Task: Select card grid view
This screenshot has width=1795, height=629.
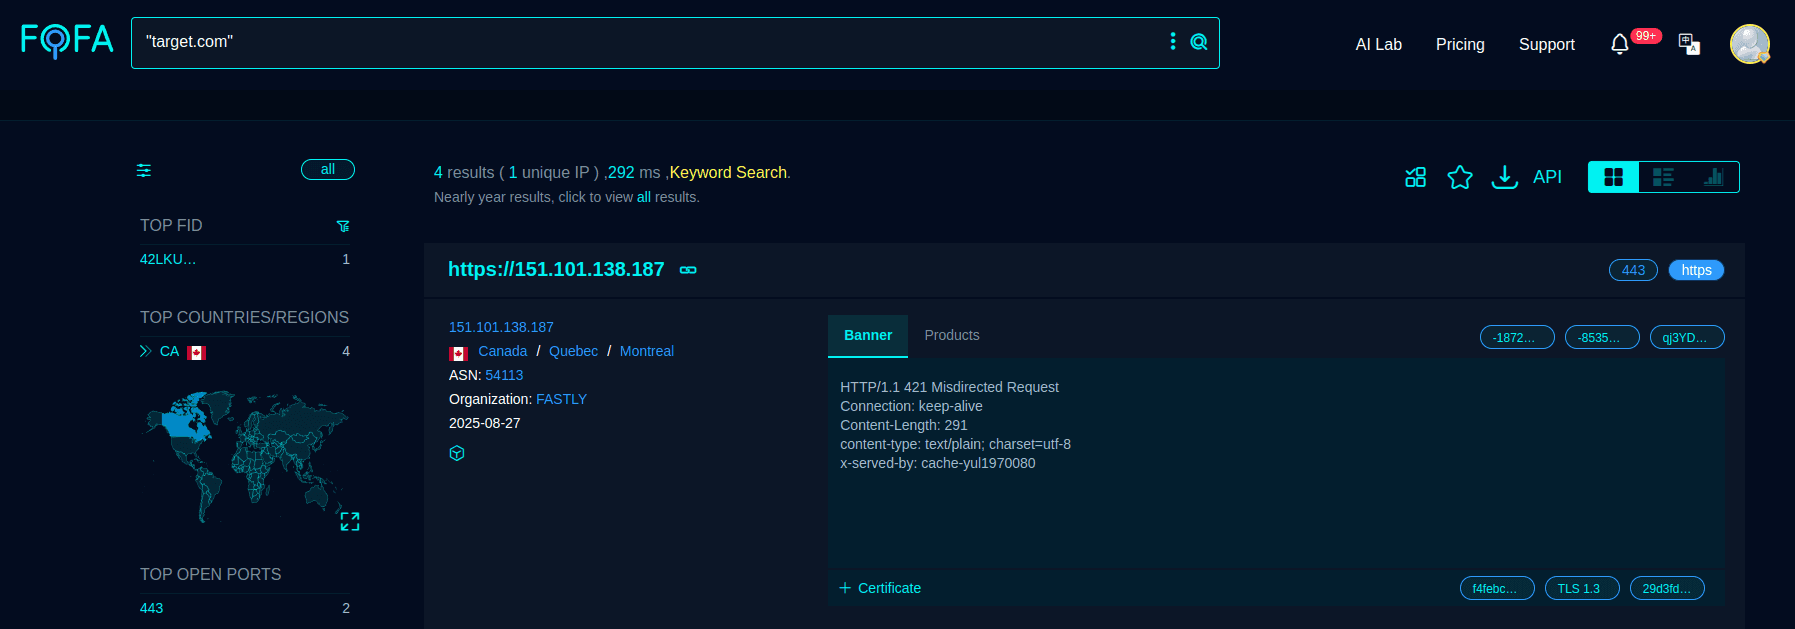Action: (1613, 177)
